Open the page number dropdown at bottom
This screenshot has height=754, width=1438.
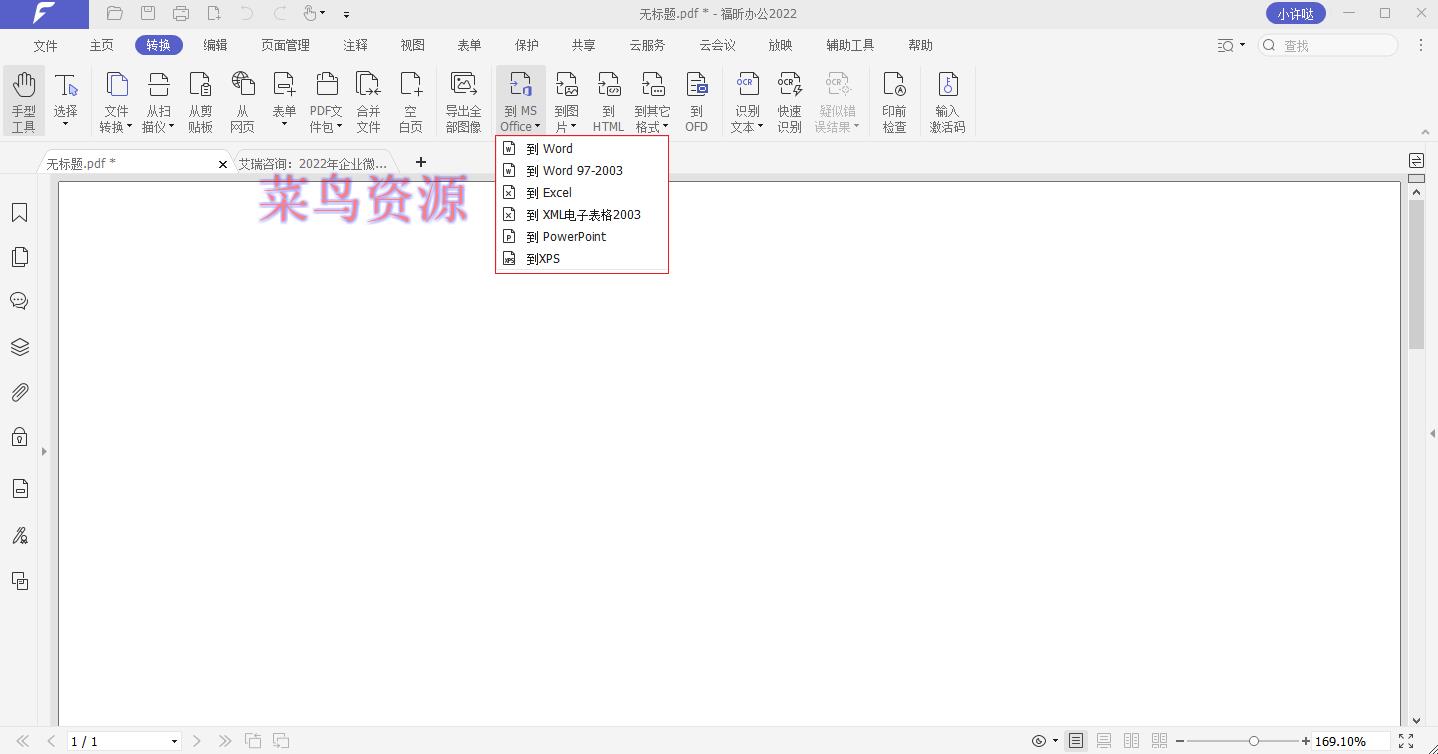click(x=174, y=741)
